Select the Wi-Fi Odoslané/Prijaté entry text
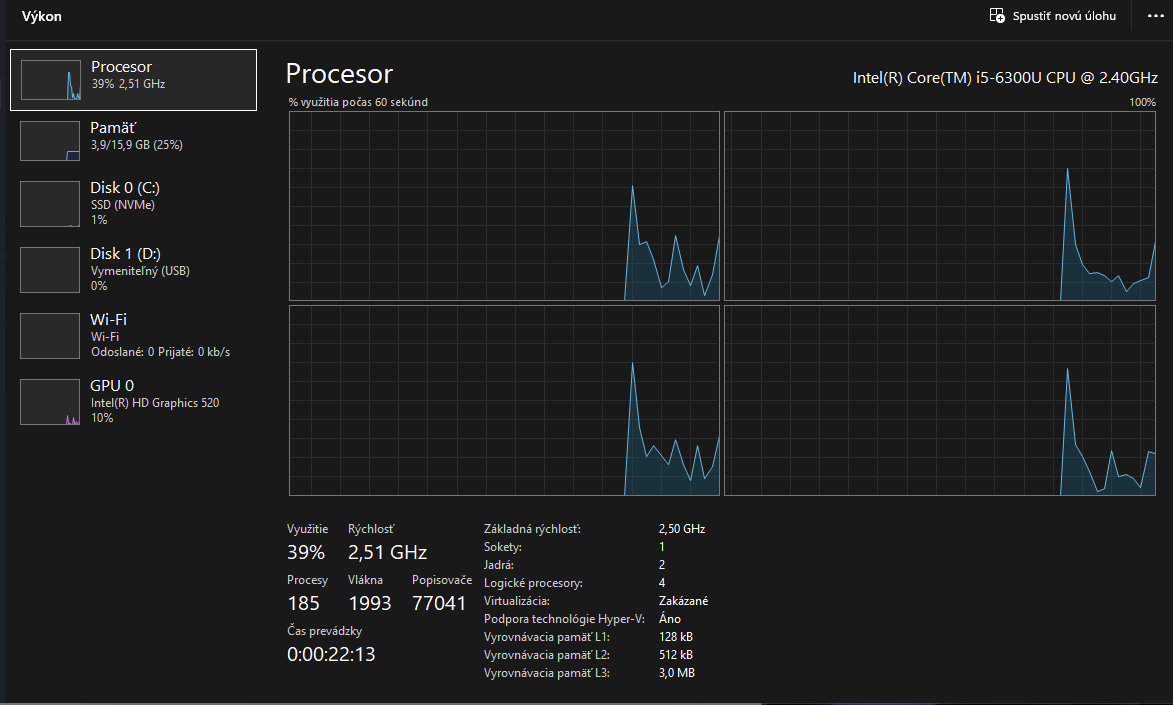Viewport: 1173px width, 705px height. point(160,352)
